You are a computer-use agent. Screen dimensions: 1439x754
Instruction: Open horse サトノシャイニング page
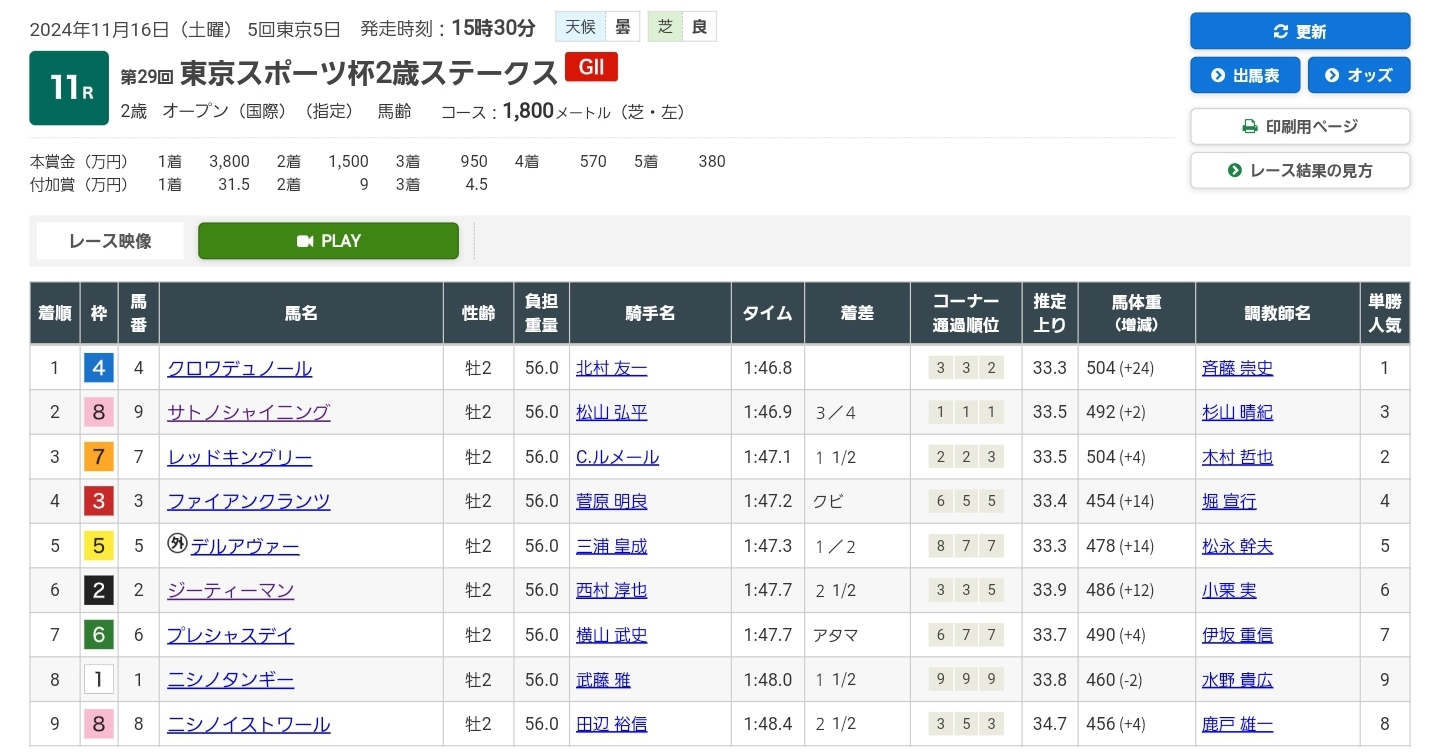click(249, 413)
